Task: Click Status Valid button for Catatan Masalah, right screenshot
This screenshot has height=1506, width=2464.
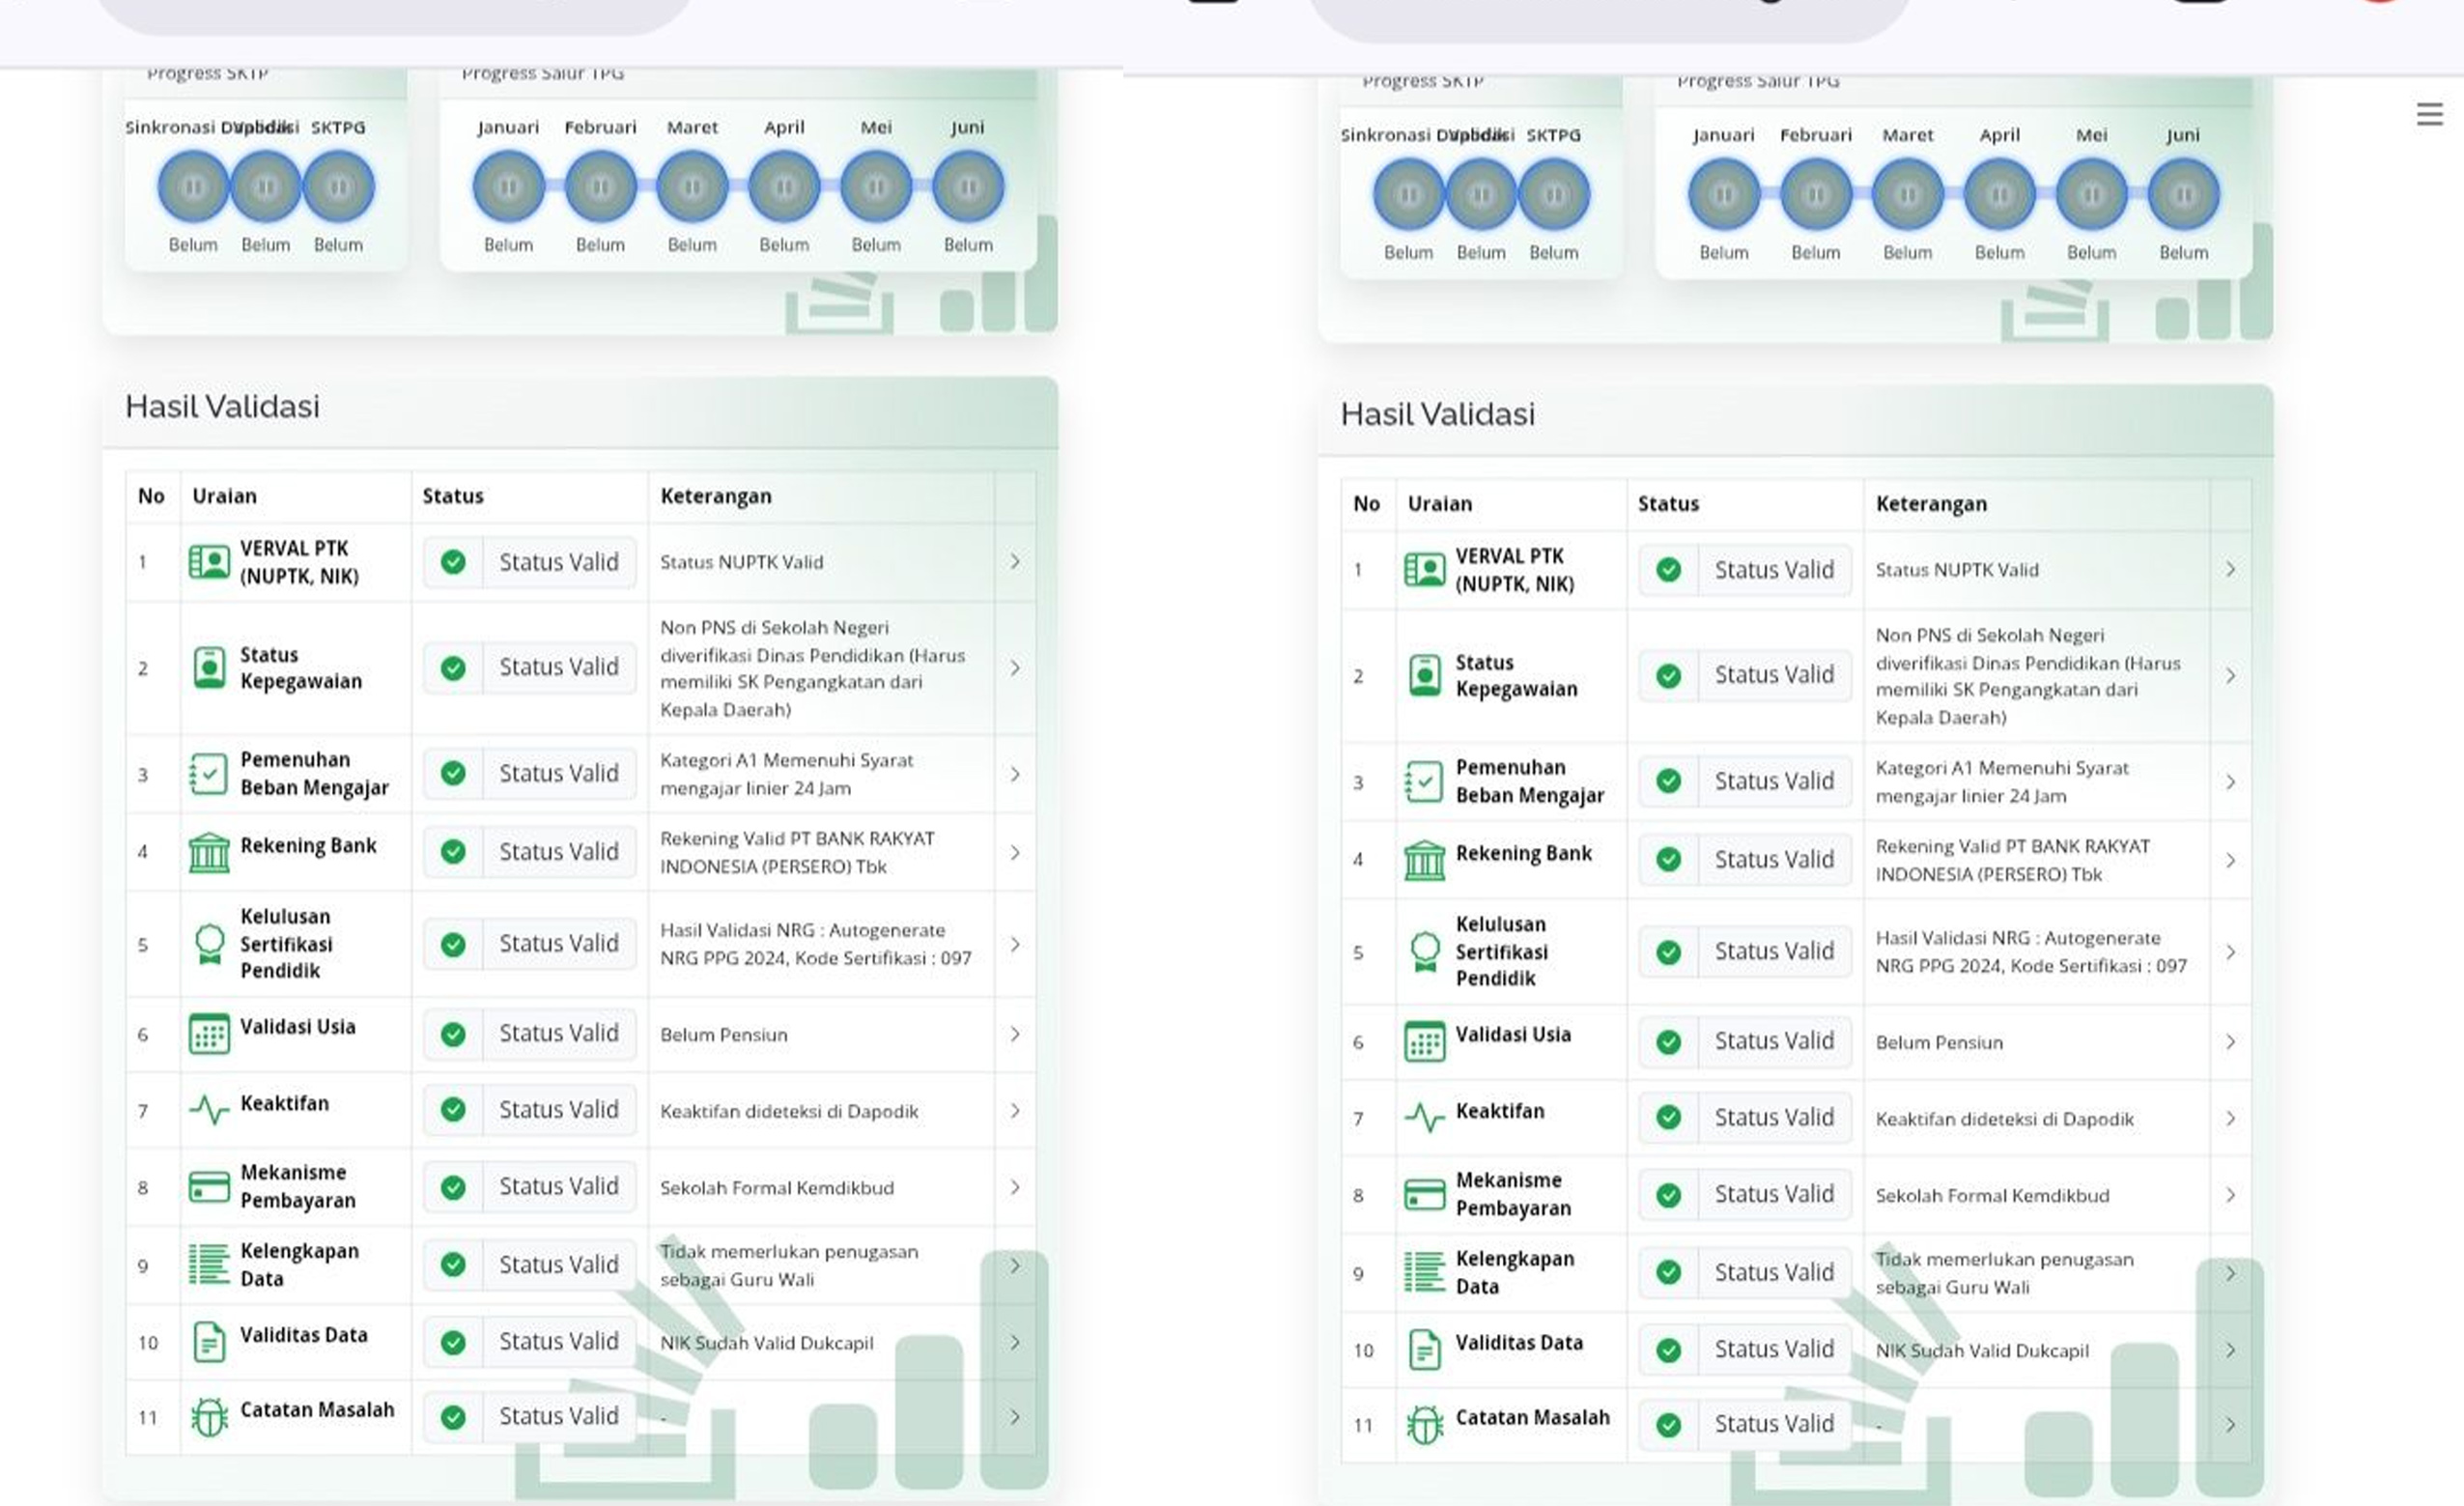Action: (x=1773, y=1424)
